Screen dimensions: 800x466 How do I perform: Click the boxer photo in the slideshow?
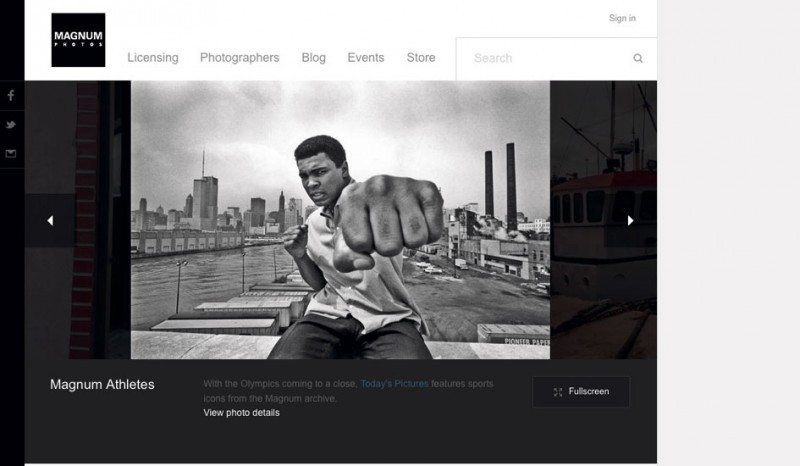click(x=340, y=220)
